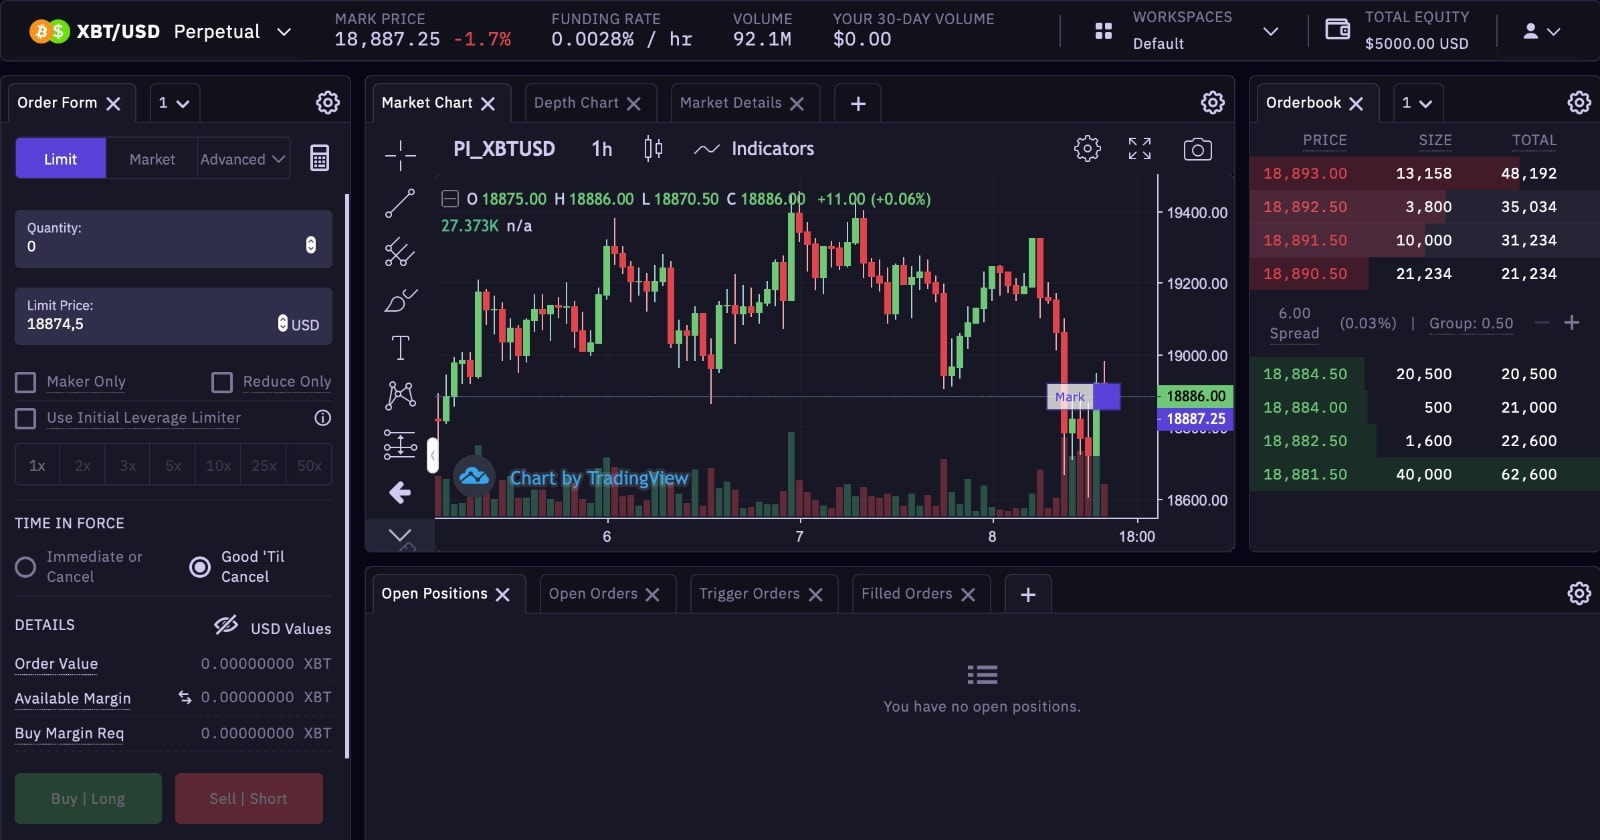Open Order Form panel settings gear
Viewport: 1600px width, 840px height.
[x=328, y=102]
